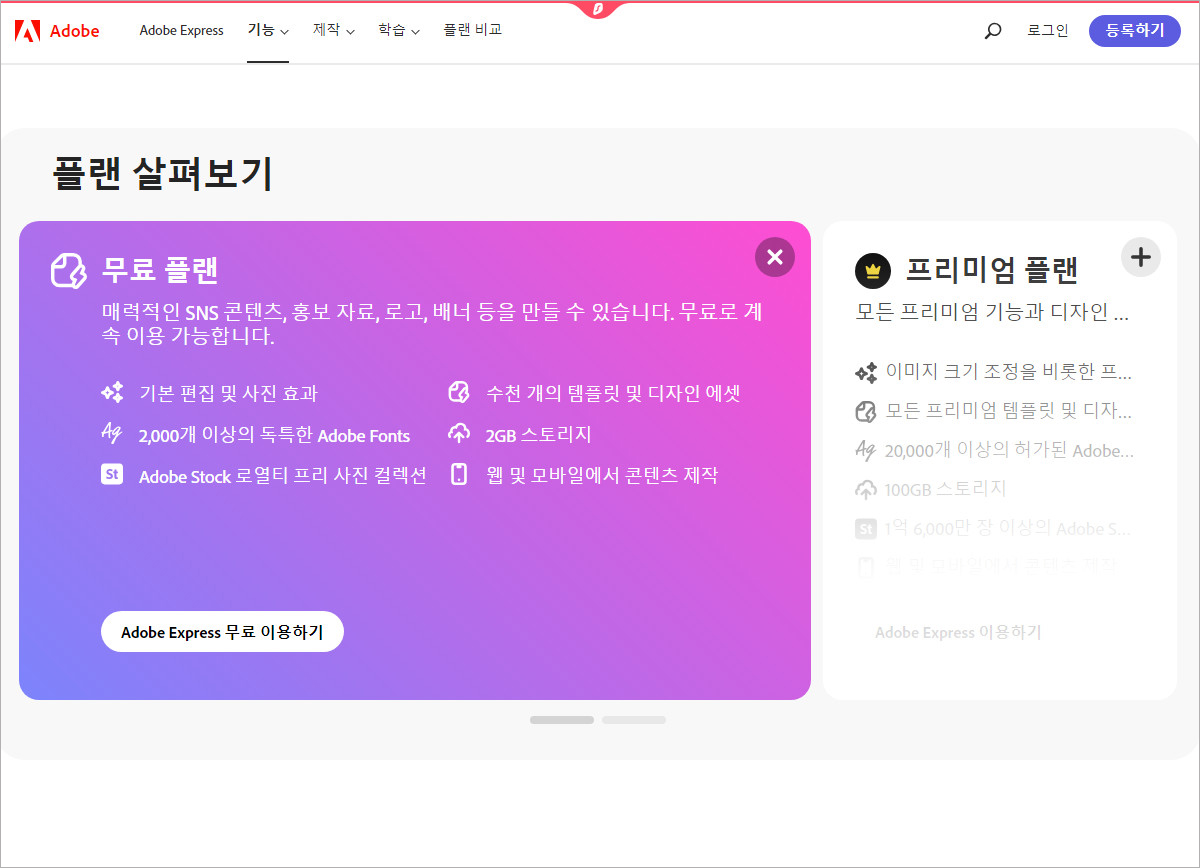Click the free plan sticker icon
Image resolution: width=1200 pixels, height=868 pixels.
(69, 270)
